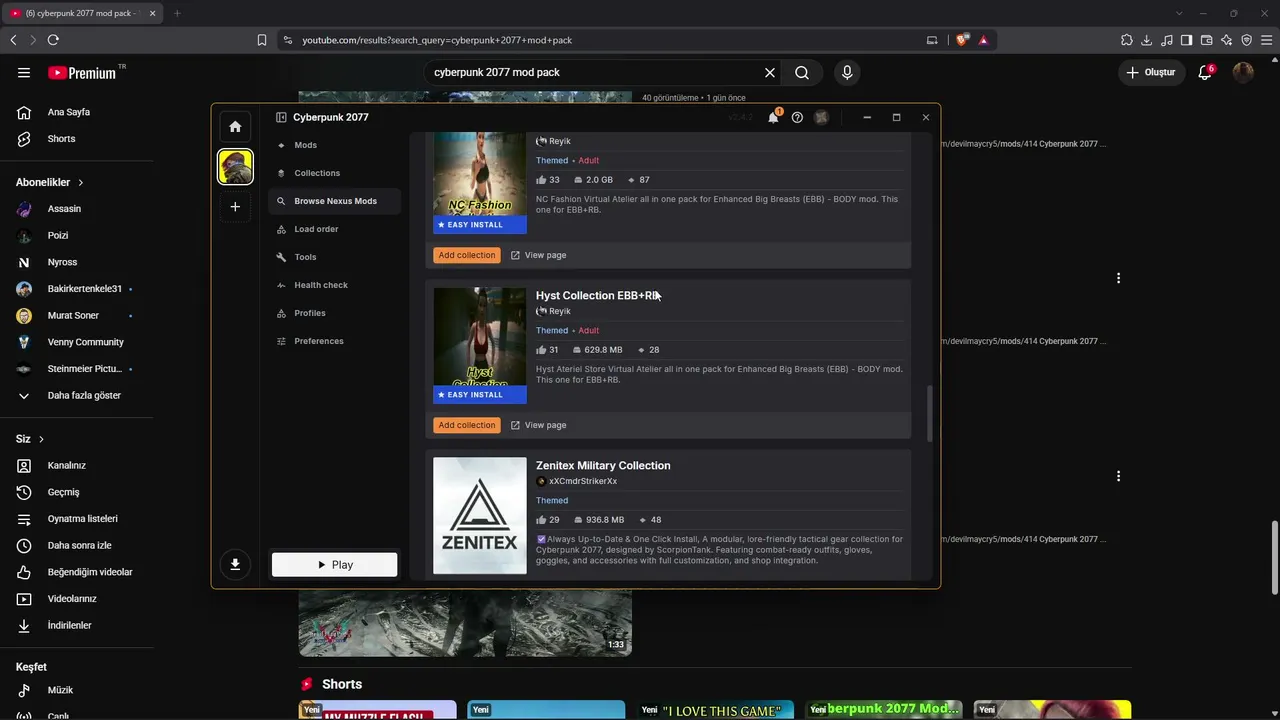Focus the YouTube search box

pyautogui.click(x=595, y=72)
